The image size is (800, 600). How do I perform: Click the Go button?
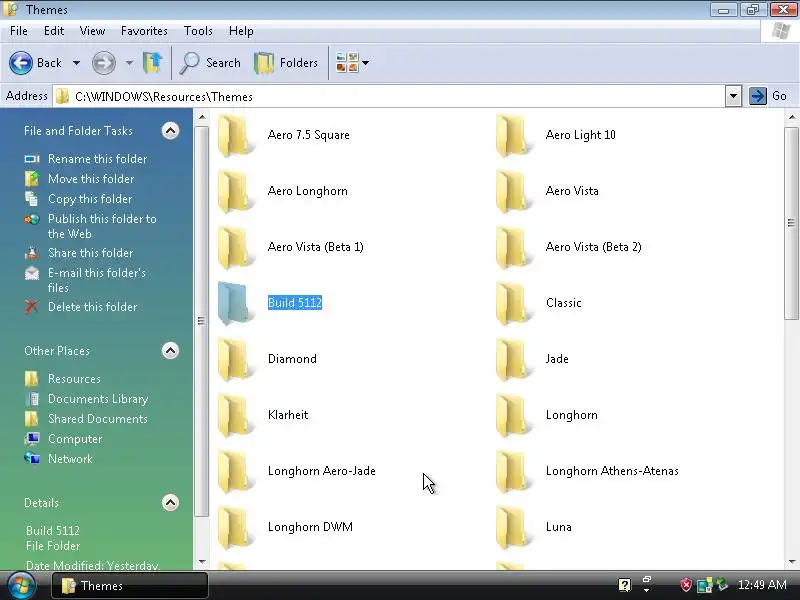768,96
